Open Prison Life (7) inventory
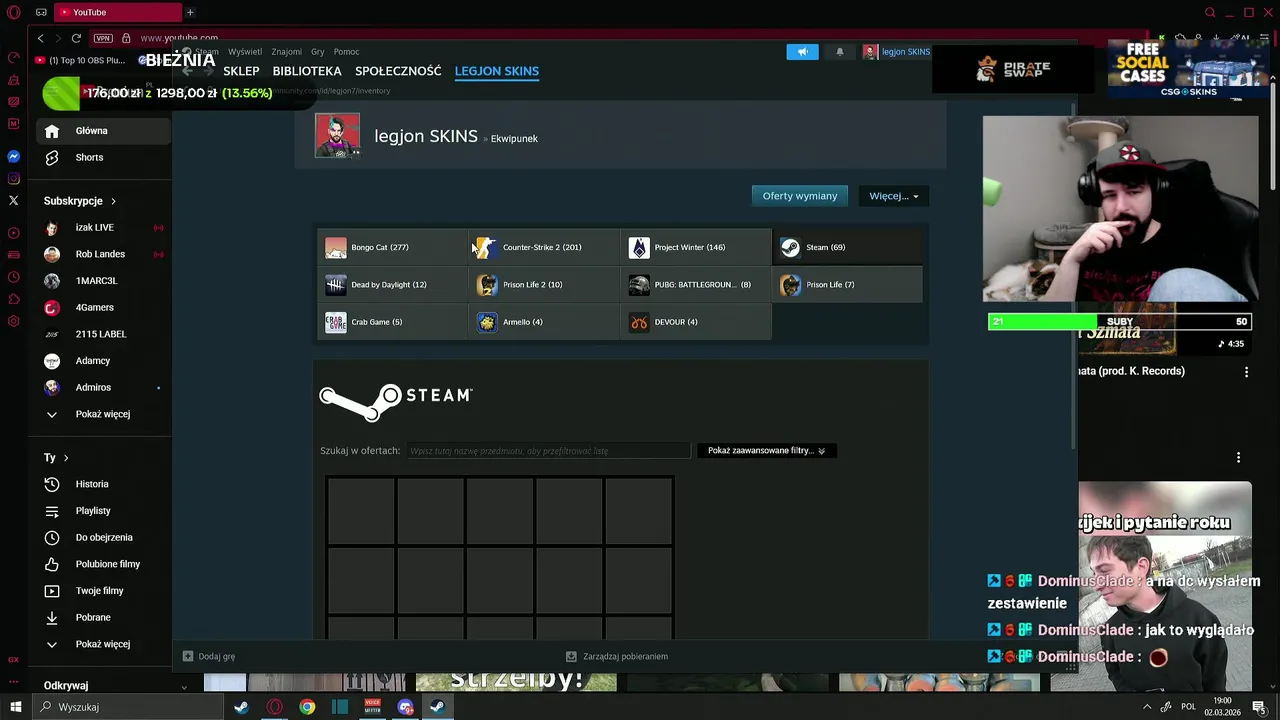Image resolution: width=1280 pixels, height=720 pixels. pos(848,285)
